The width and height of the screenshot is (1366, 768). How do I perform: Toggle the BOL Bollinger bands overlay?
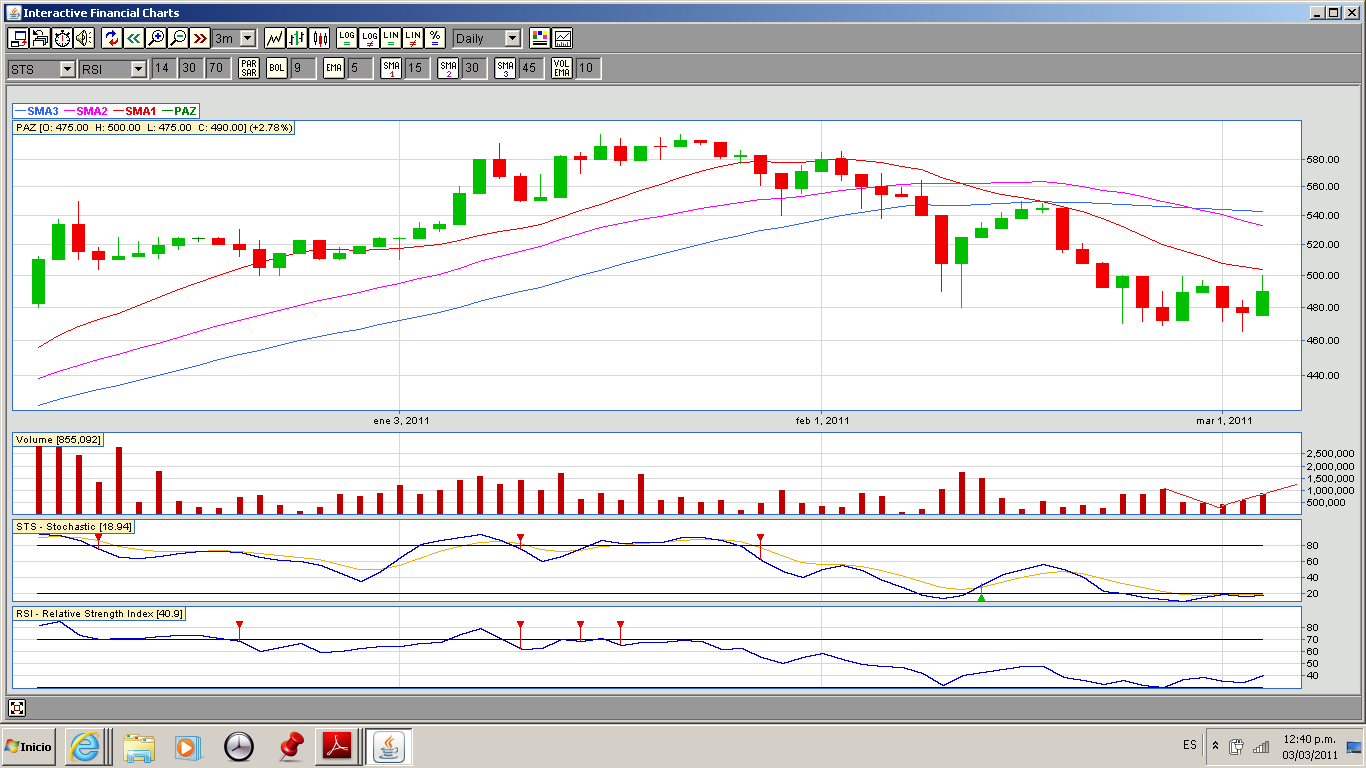click(276, 68)
